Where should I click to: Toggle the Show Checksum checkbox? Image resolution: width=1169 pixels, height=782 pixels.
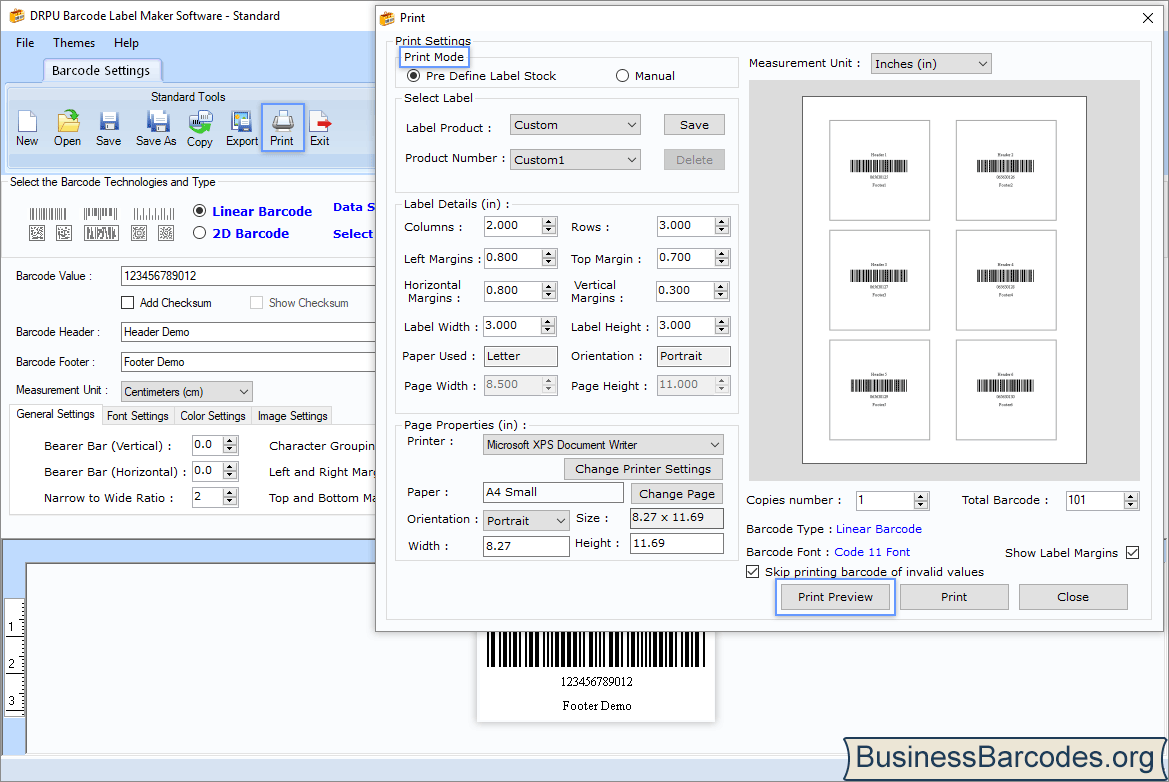pyautogui.click(x=256, y=303)
